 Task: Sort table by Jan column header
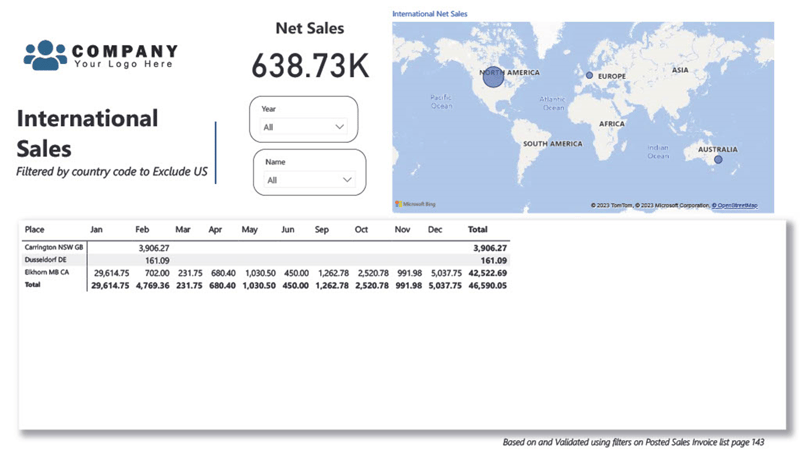(x=96, y=229)
